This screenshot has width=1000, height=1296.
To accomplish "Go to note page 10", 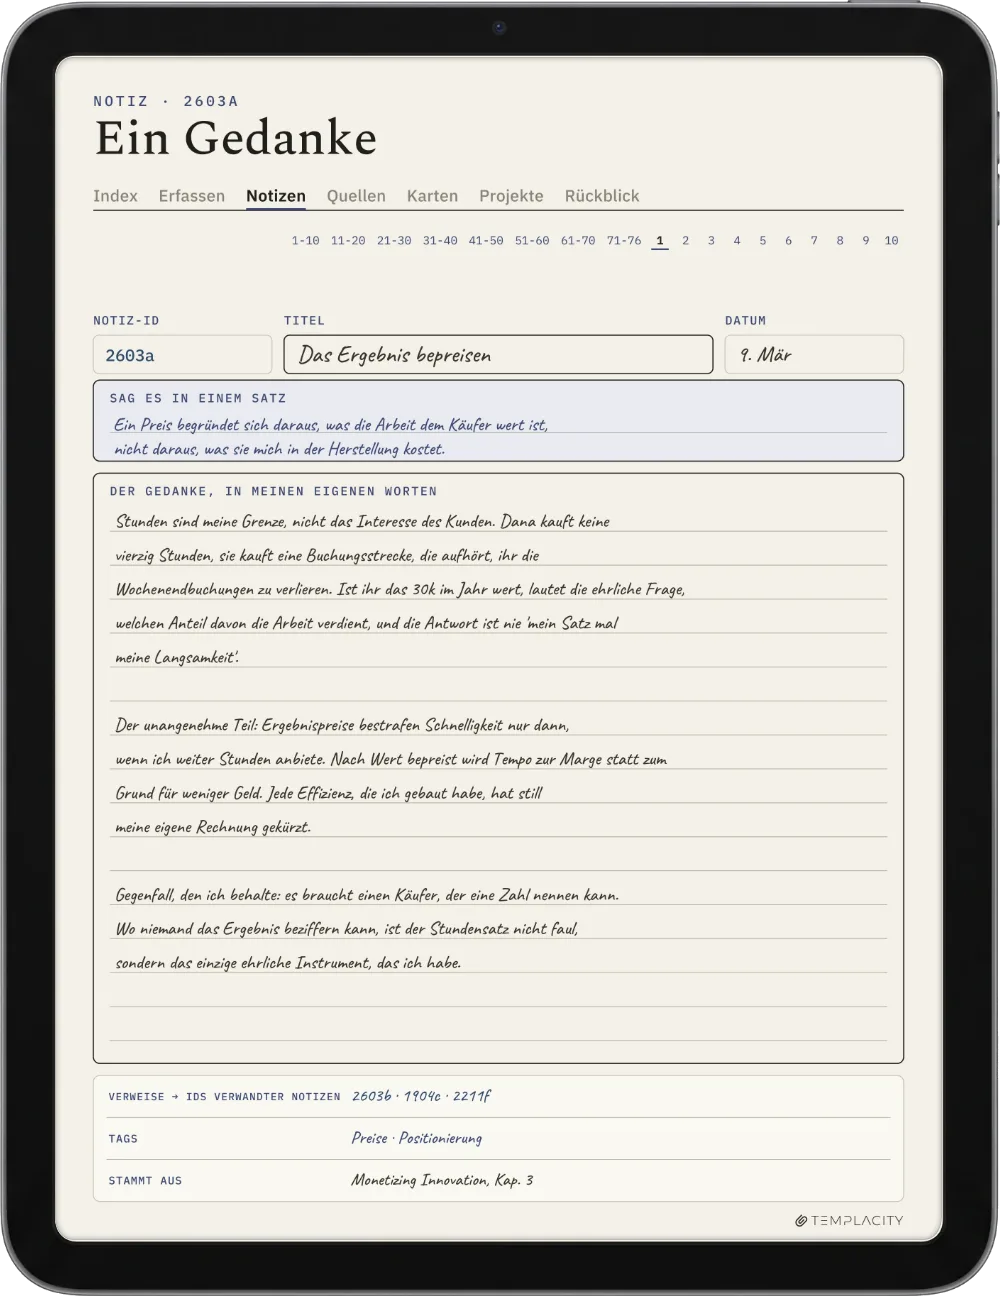I will point(891,241).
